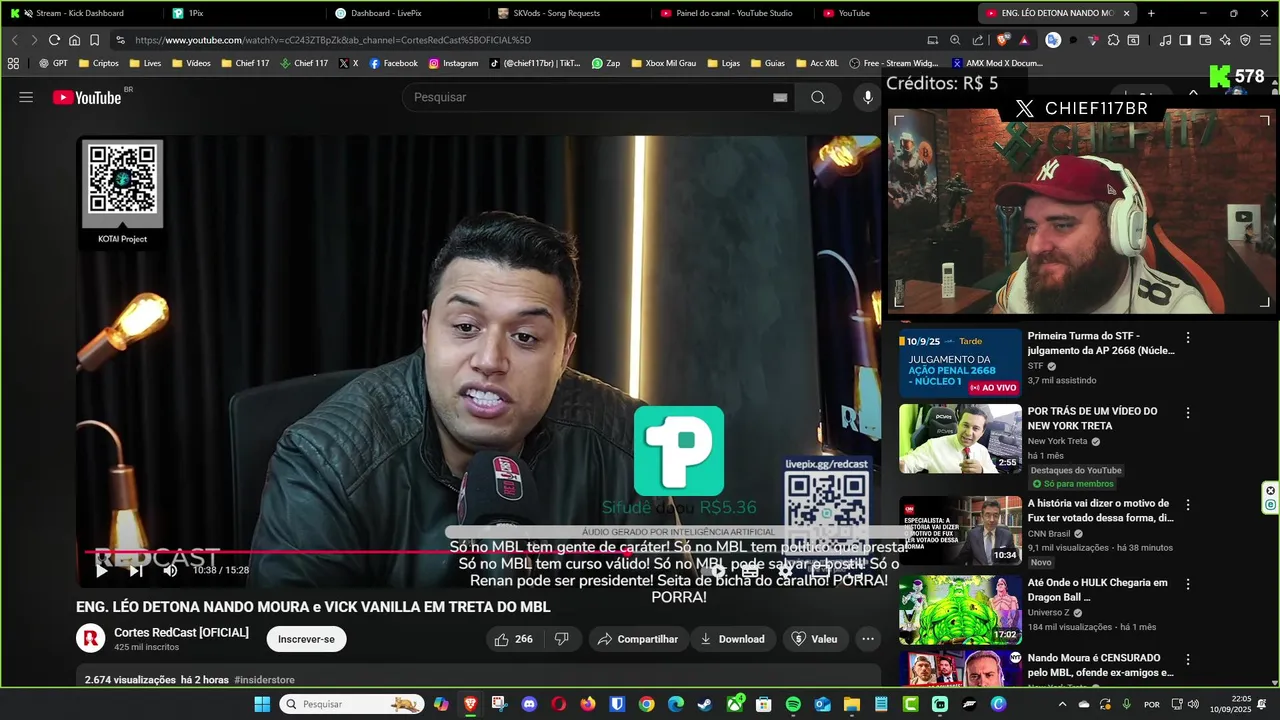The height and width of the screenshot is (720, 1280).
Task: Switch to the 1Pix tab
Action: pos(240,13)
